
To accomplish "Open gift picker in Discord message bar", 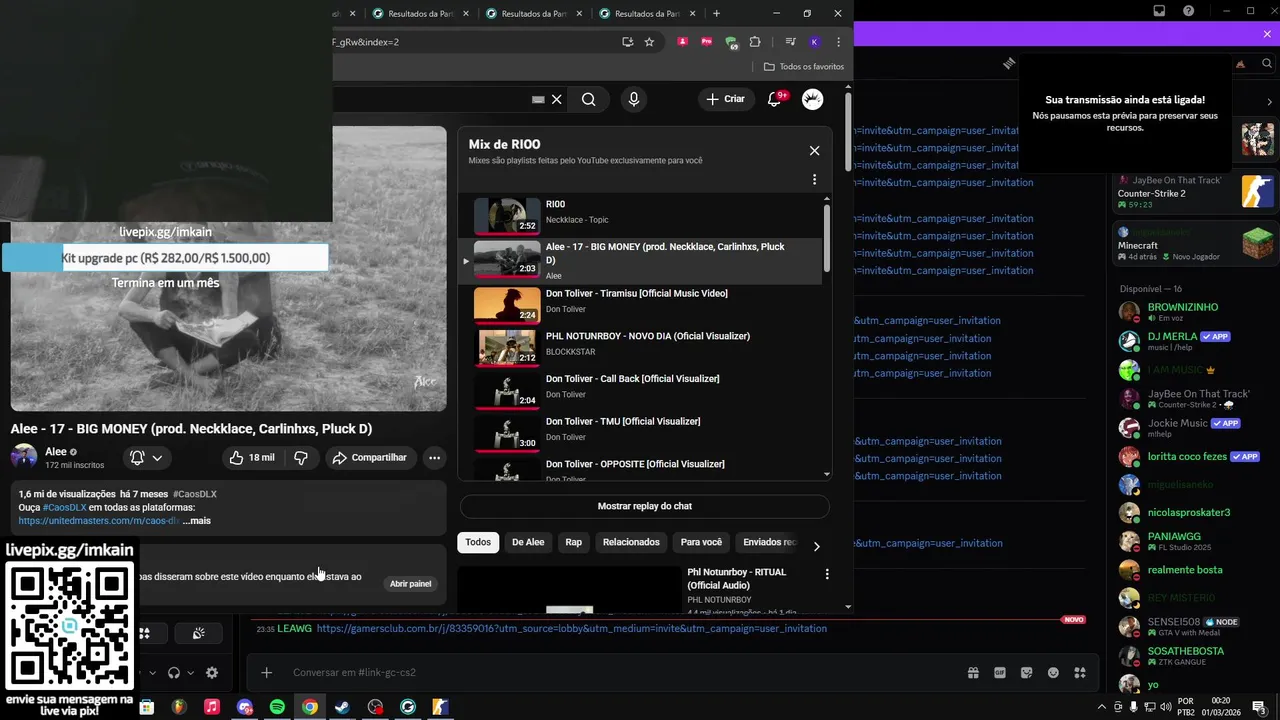I will [x=973, y=673].
